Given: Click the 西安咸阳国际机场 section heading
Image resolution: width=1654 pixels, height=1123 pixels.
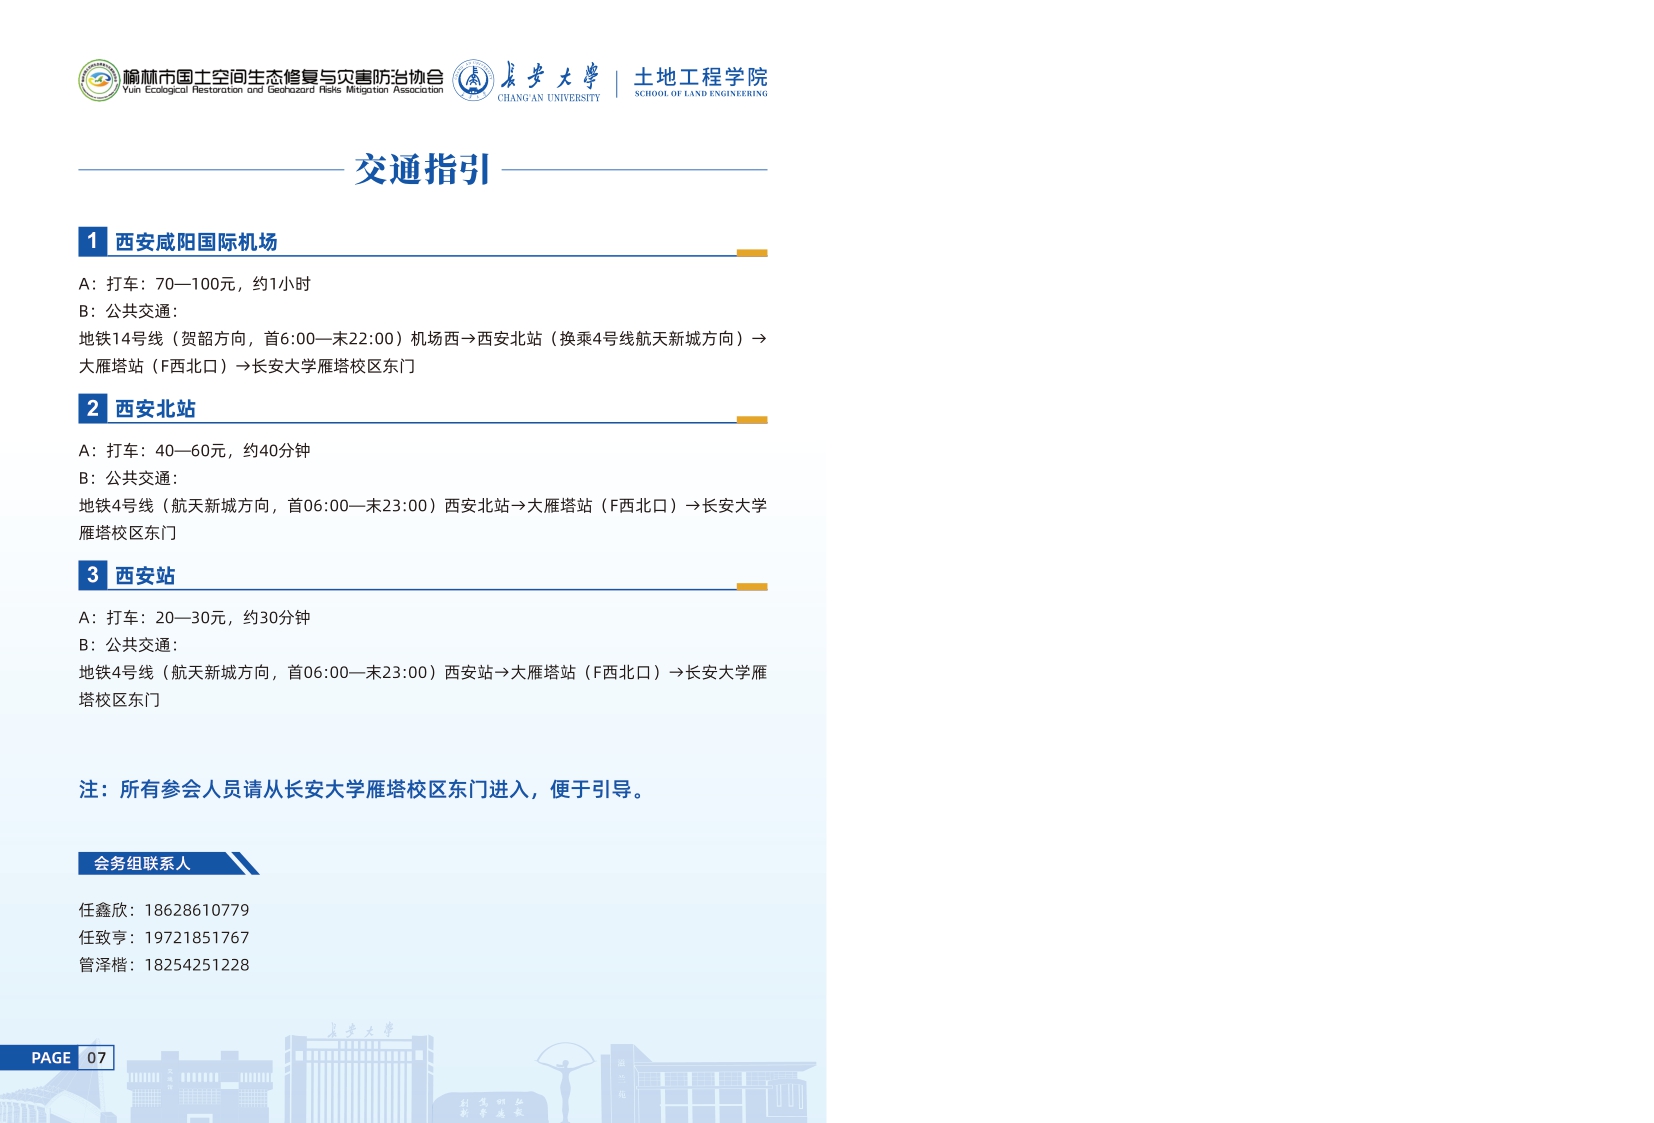Looking at the screenshot, I should 196,242.
